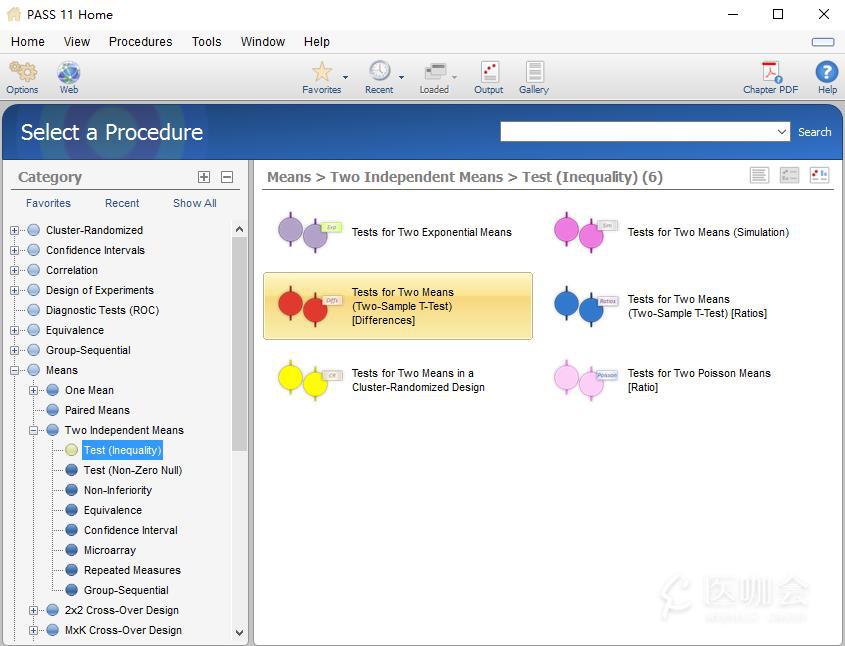Expand the Correlation category
Screen dimensions: 845x646
[x=15, y=270]
